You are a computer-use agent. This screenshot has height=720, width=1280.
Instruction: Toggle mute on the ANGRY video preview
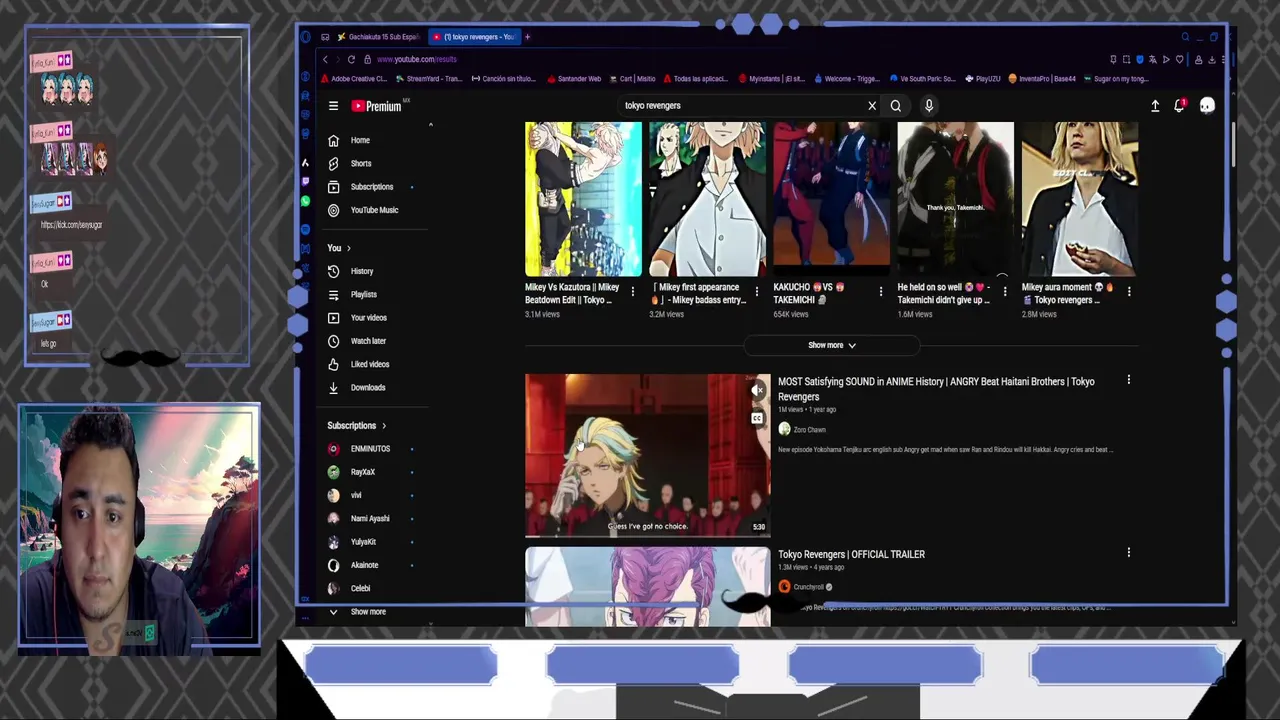click(x=757, y=390)
